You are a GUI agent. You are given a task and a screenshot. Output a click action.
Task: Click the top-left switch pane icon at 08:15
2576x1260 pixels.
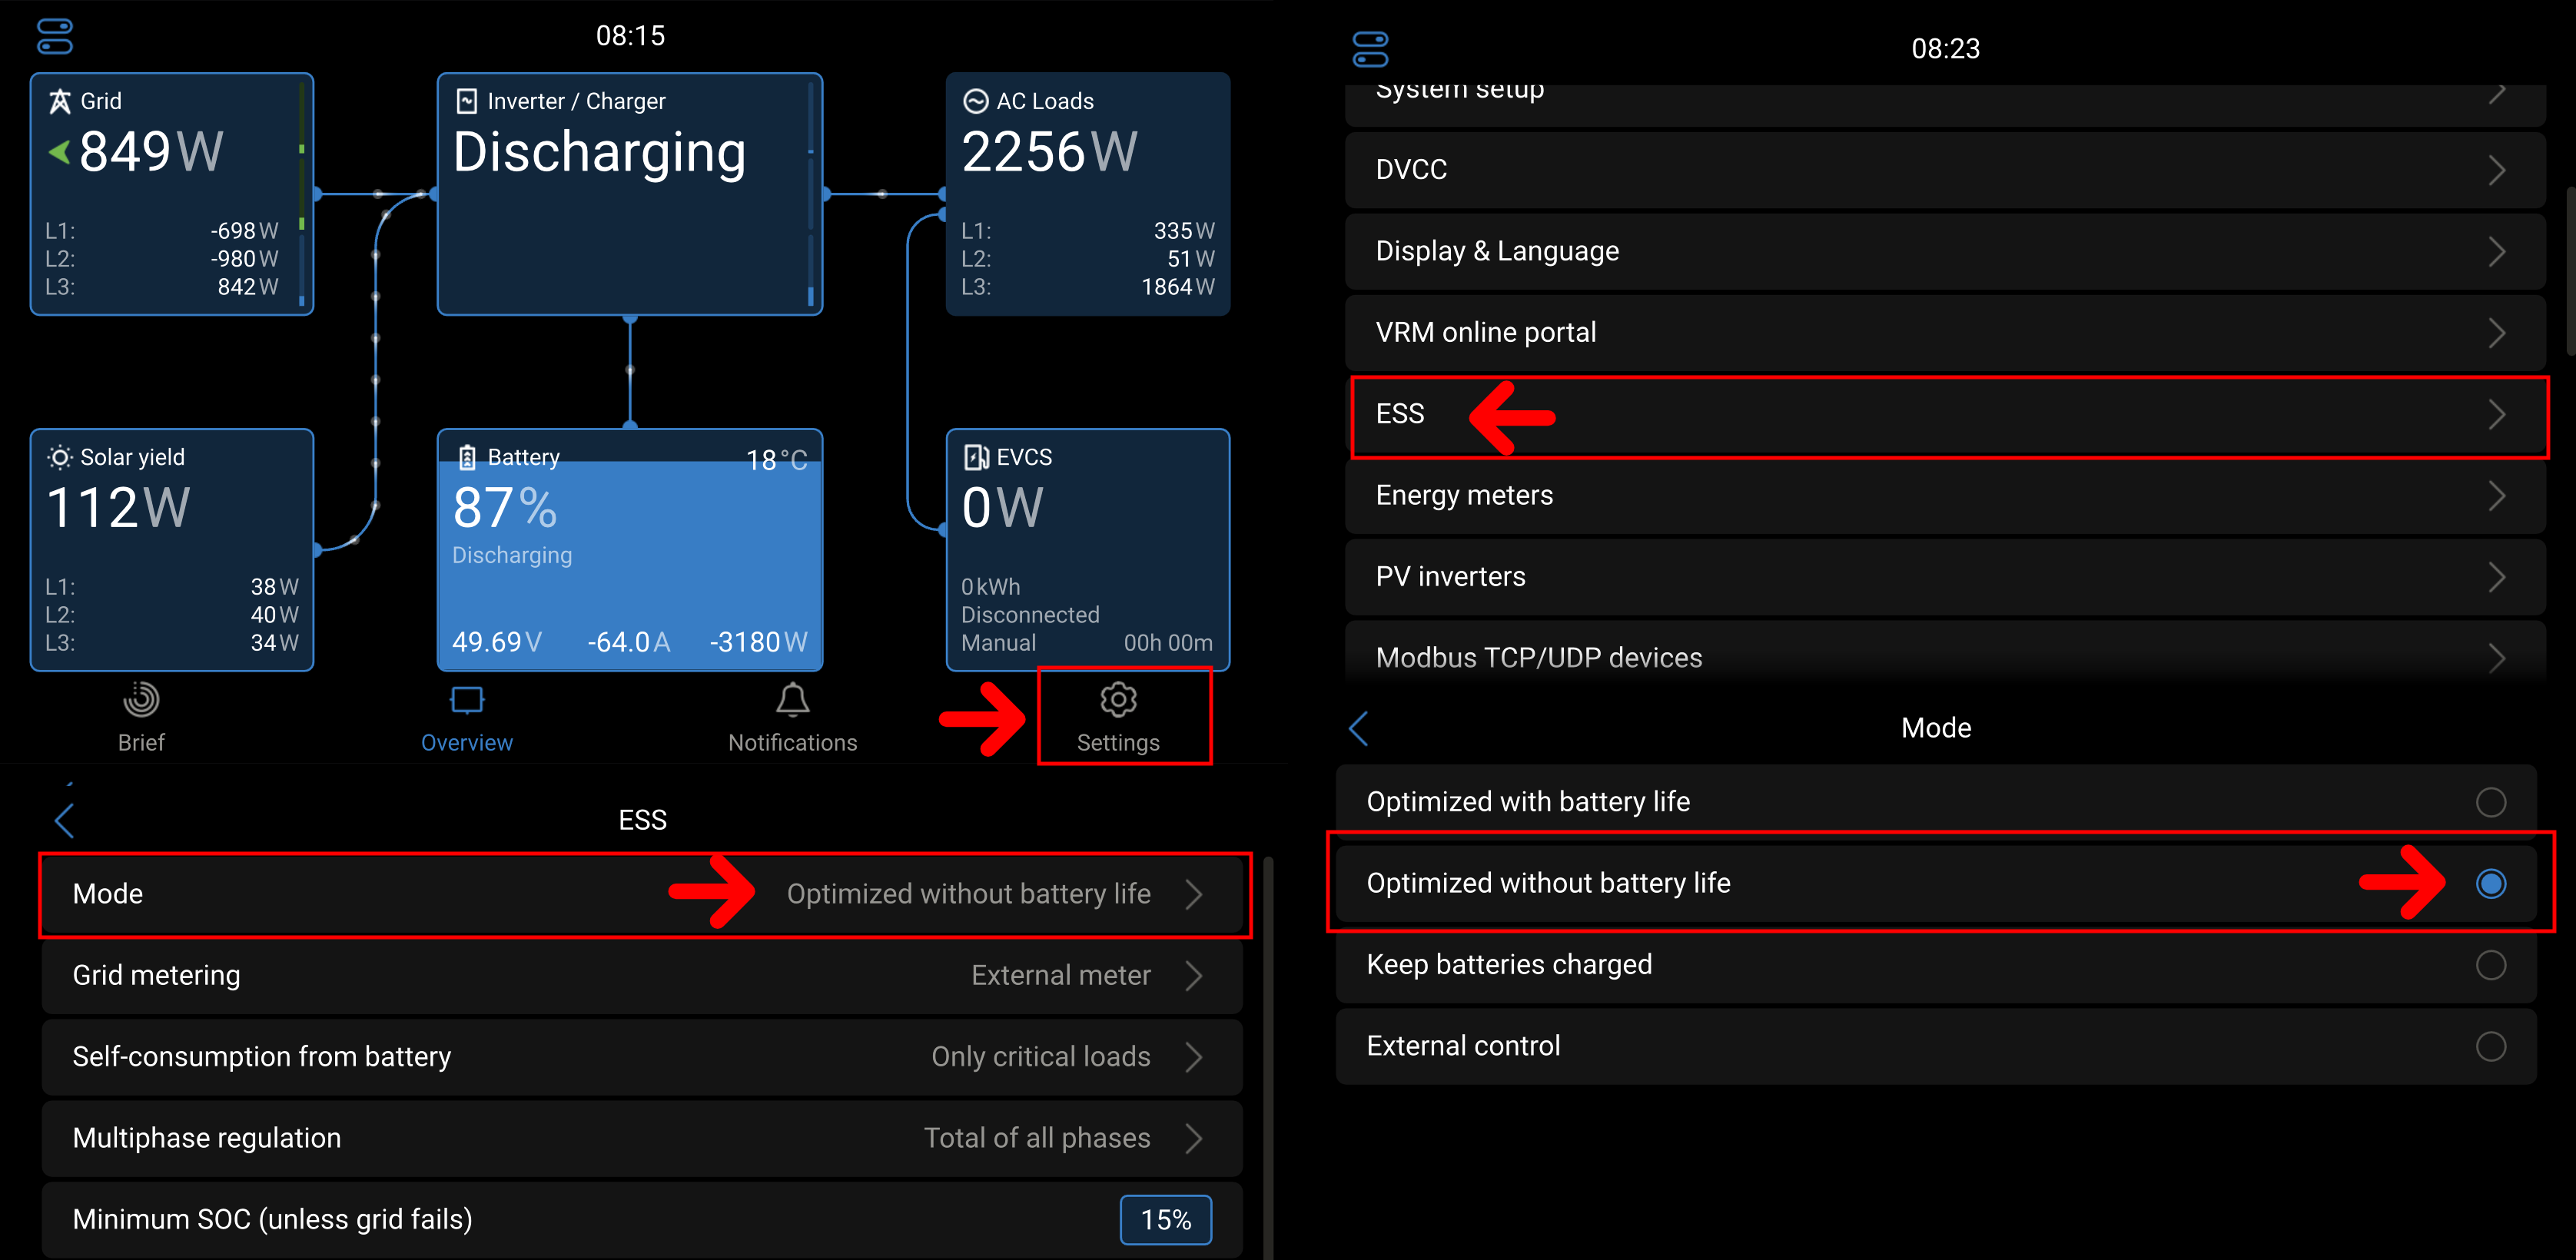coord(55,36)
